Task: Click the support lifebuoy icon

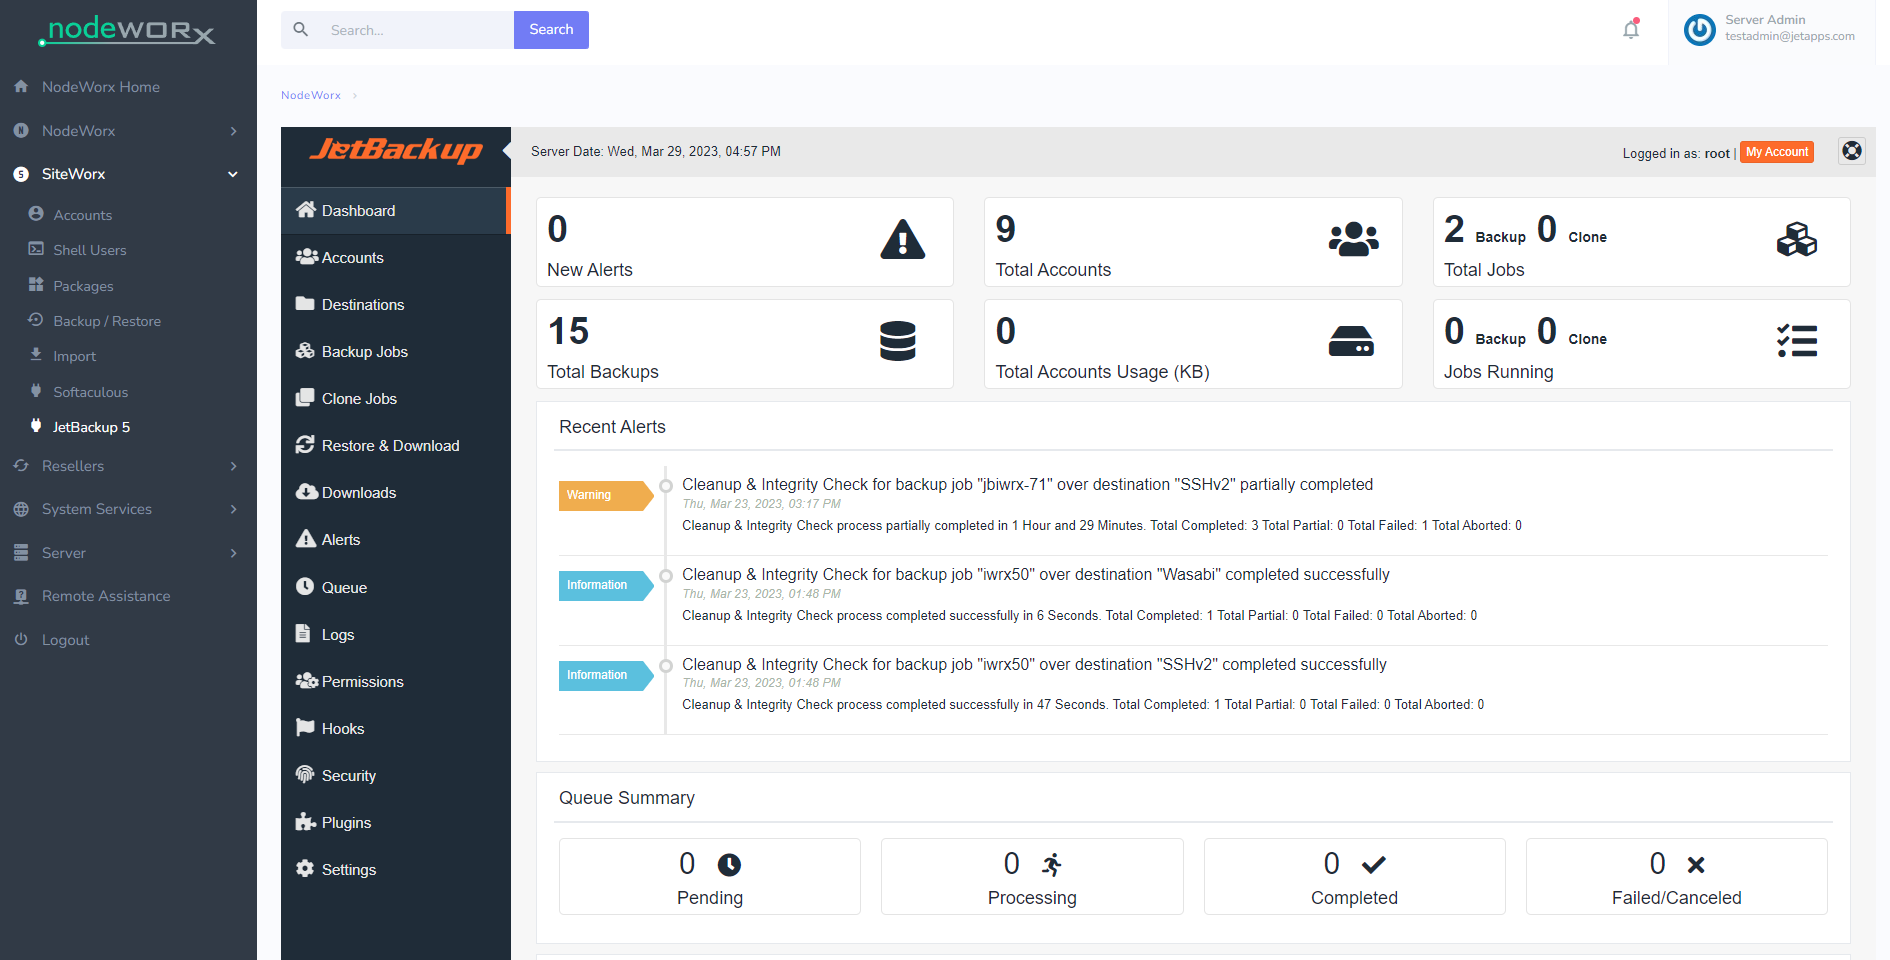Action: pos(1852,151)
